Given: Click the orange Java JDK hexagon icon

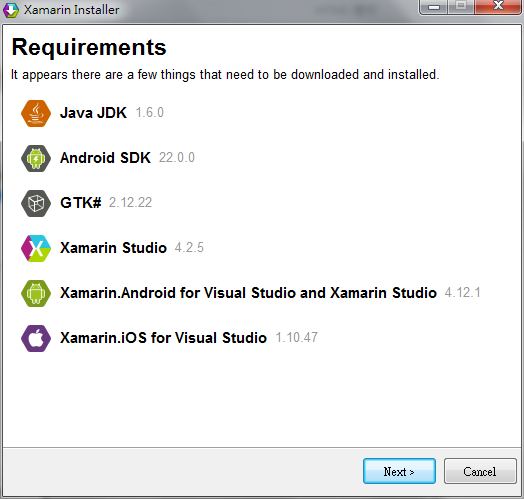Looking at the screenshot, I should click(x=36, y=113).
